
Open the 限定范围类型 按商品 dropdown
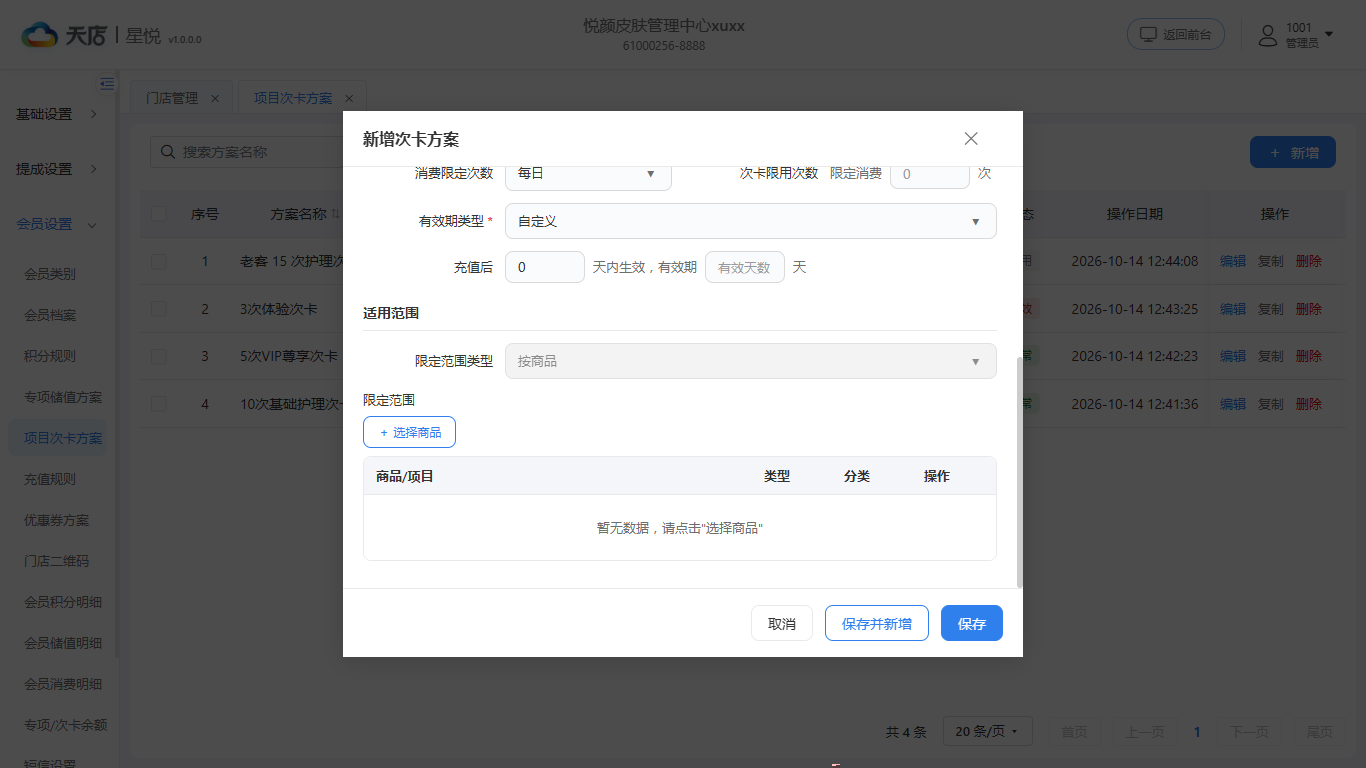coord(751,361)
